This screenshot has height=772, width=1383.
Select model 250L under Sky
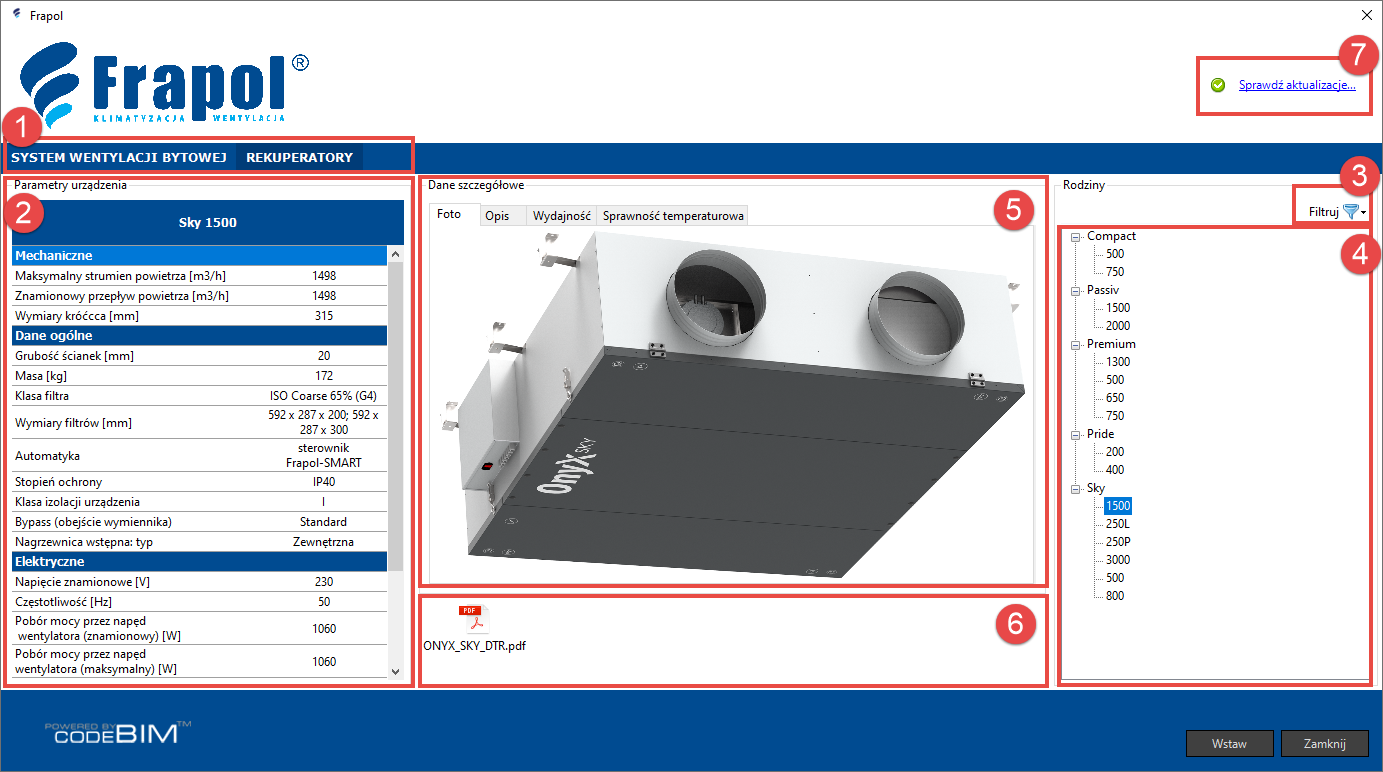tap(1118, 524)
